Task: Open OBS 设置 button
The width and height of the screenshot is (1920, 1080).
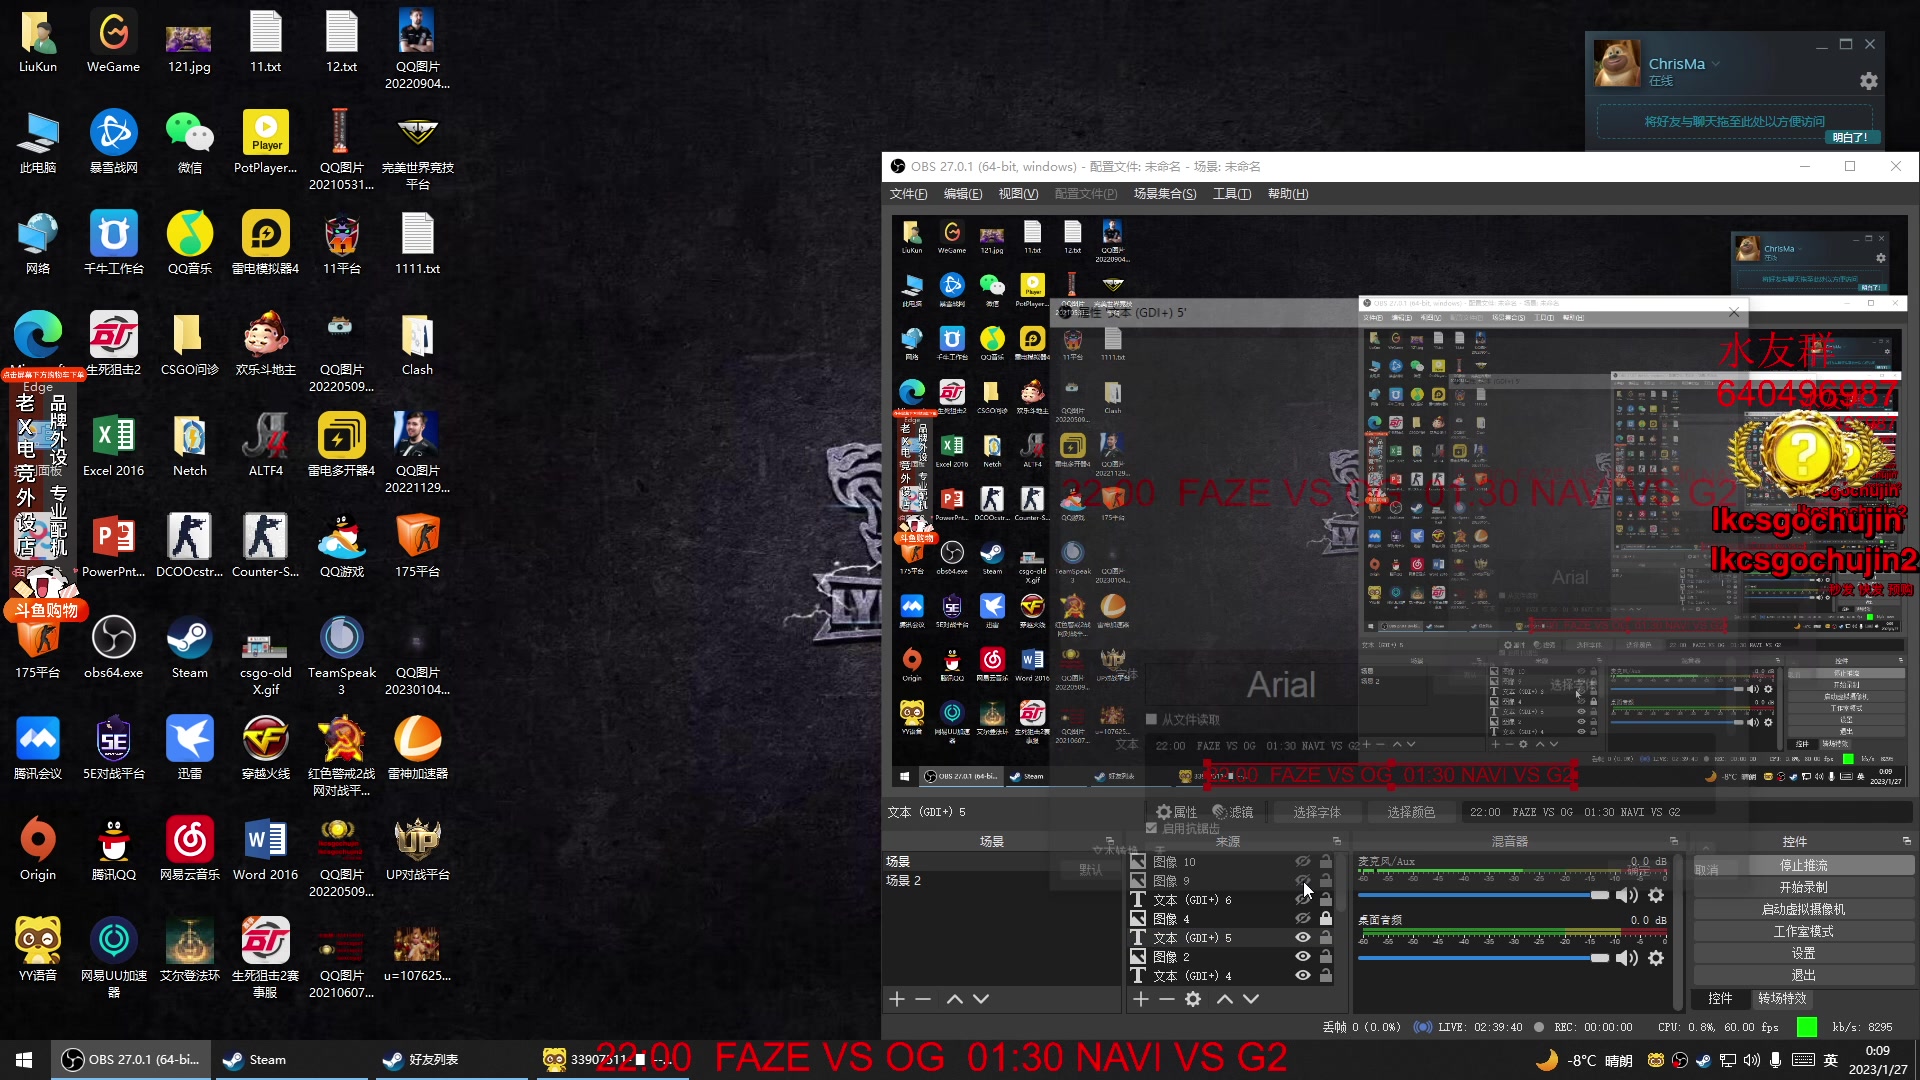Action: [x=1803, y=953]
